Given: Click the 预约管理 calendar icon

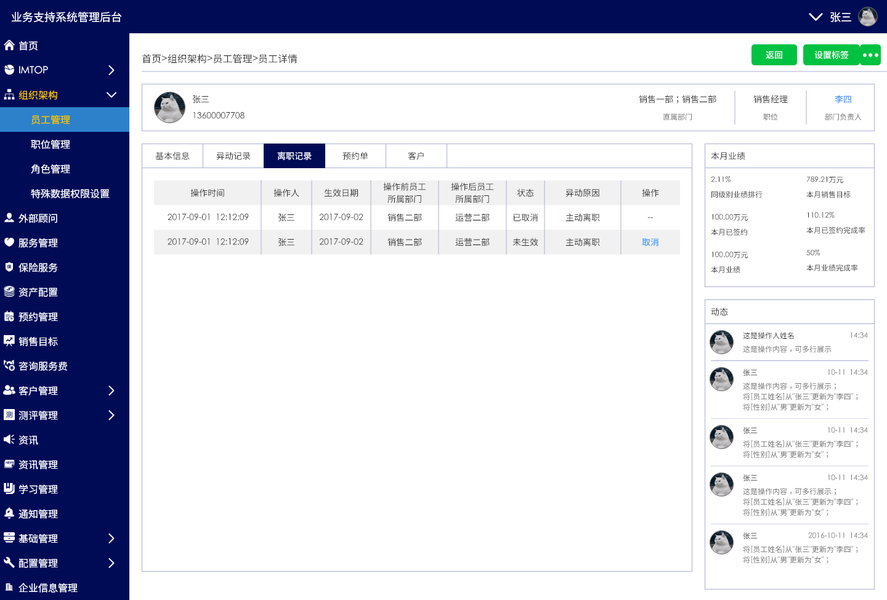Looking at the screenshot, I should pos(9,316).
